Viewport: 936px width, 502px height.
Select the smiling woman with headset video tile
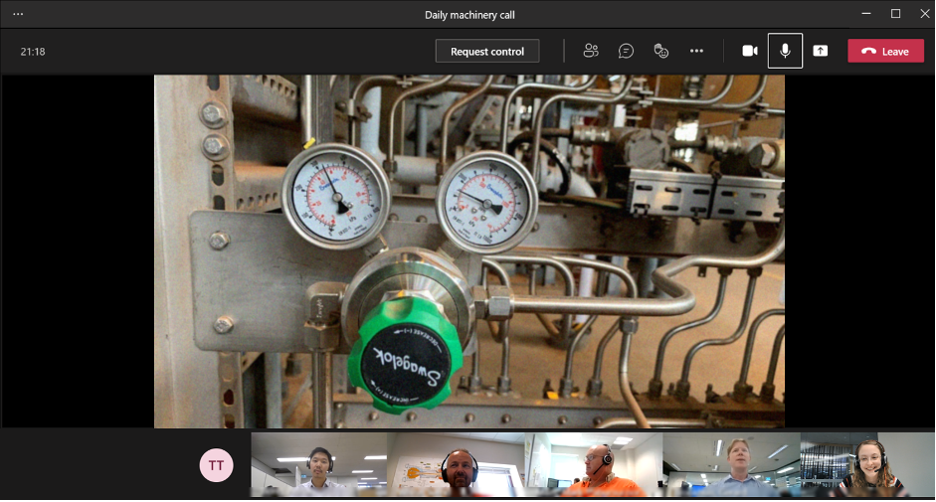(867, 465)
